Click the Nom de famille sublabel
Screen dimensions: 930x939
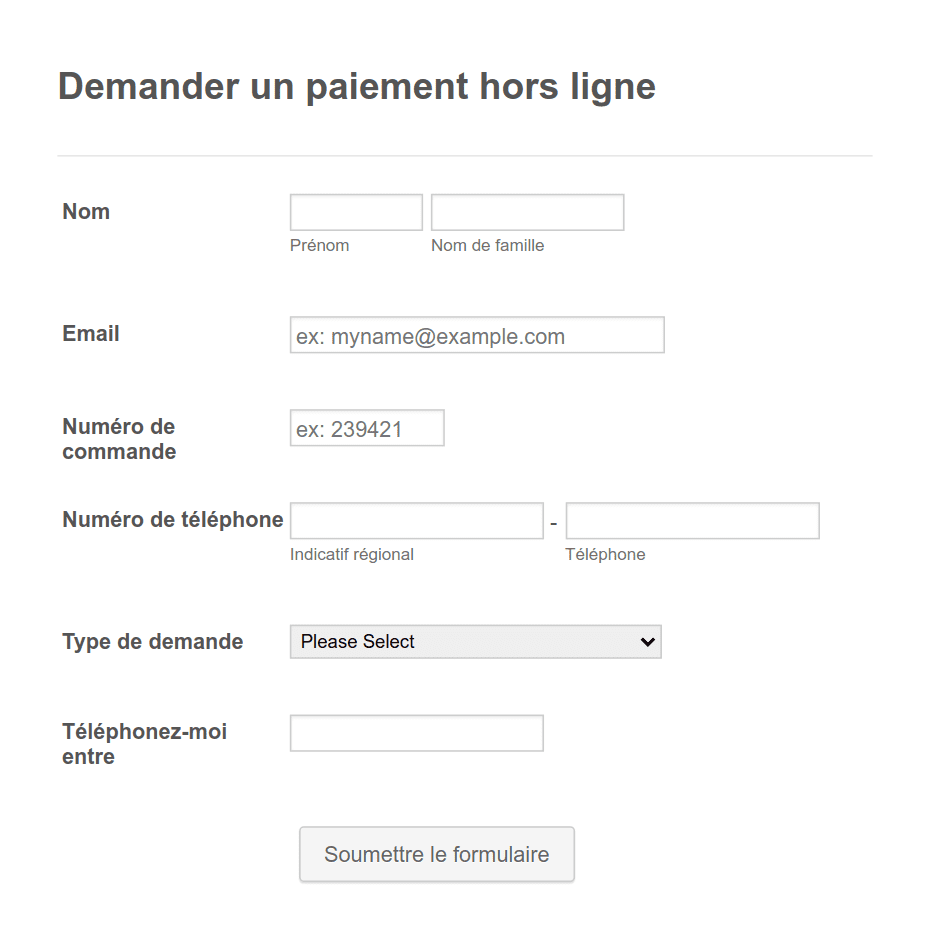487,246
